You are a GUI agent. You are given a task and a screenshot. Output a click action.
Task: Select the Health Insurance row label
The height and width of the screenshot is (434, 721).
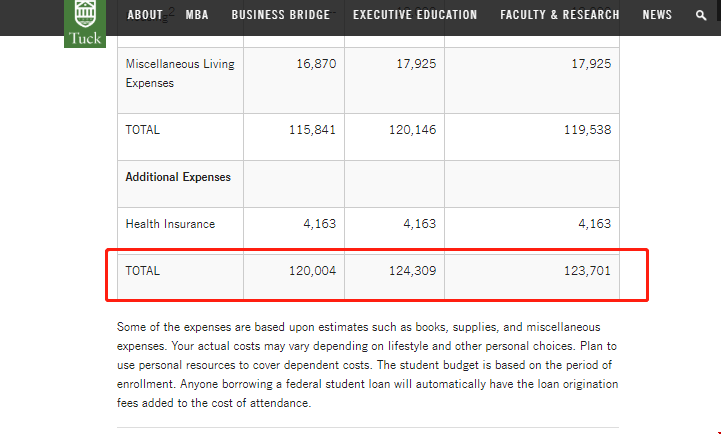coord(170,224)
